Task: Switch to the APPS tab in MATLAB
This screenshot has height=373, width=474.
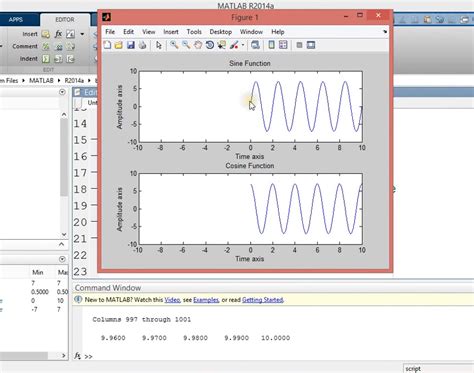Action: [x=16, y=20]
